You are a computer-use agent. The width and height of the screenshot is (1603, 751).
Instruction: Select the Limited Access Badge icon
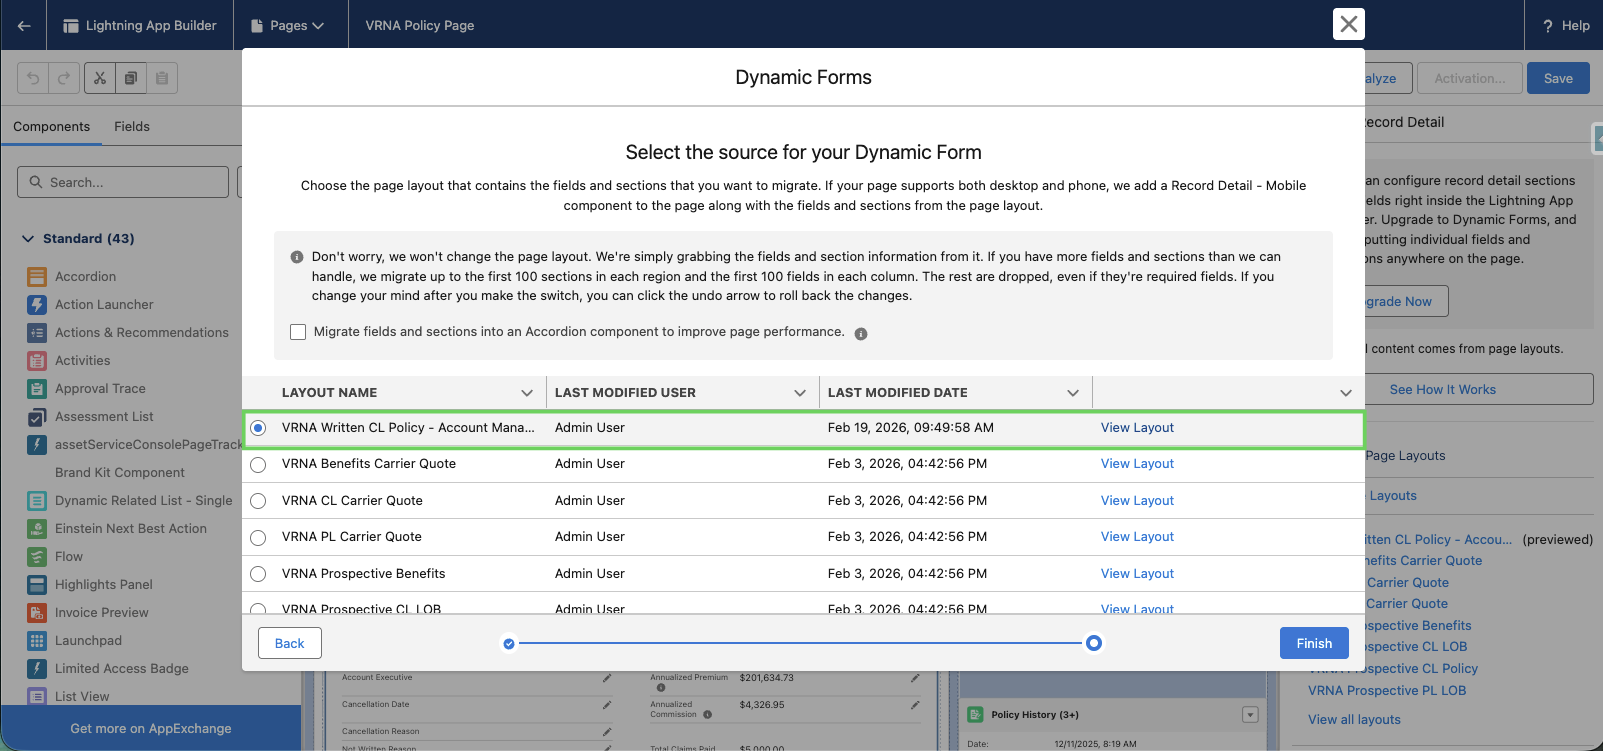(x=37, y=669)
